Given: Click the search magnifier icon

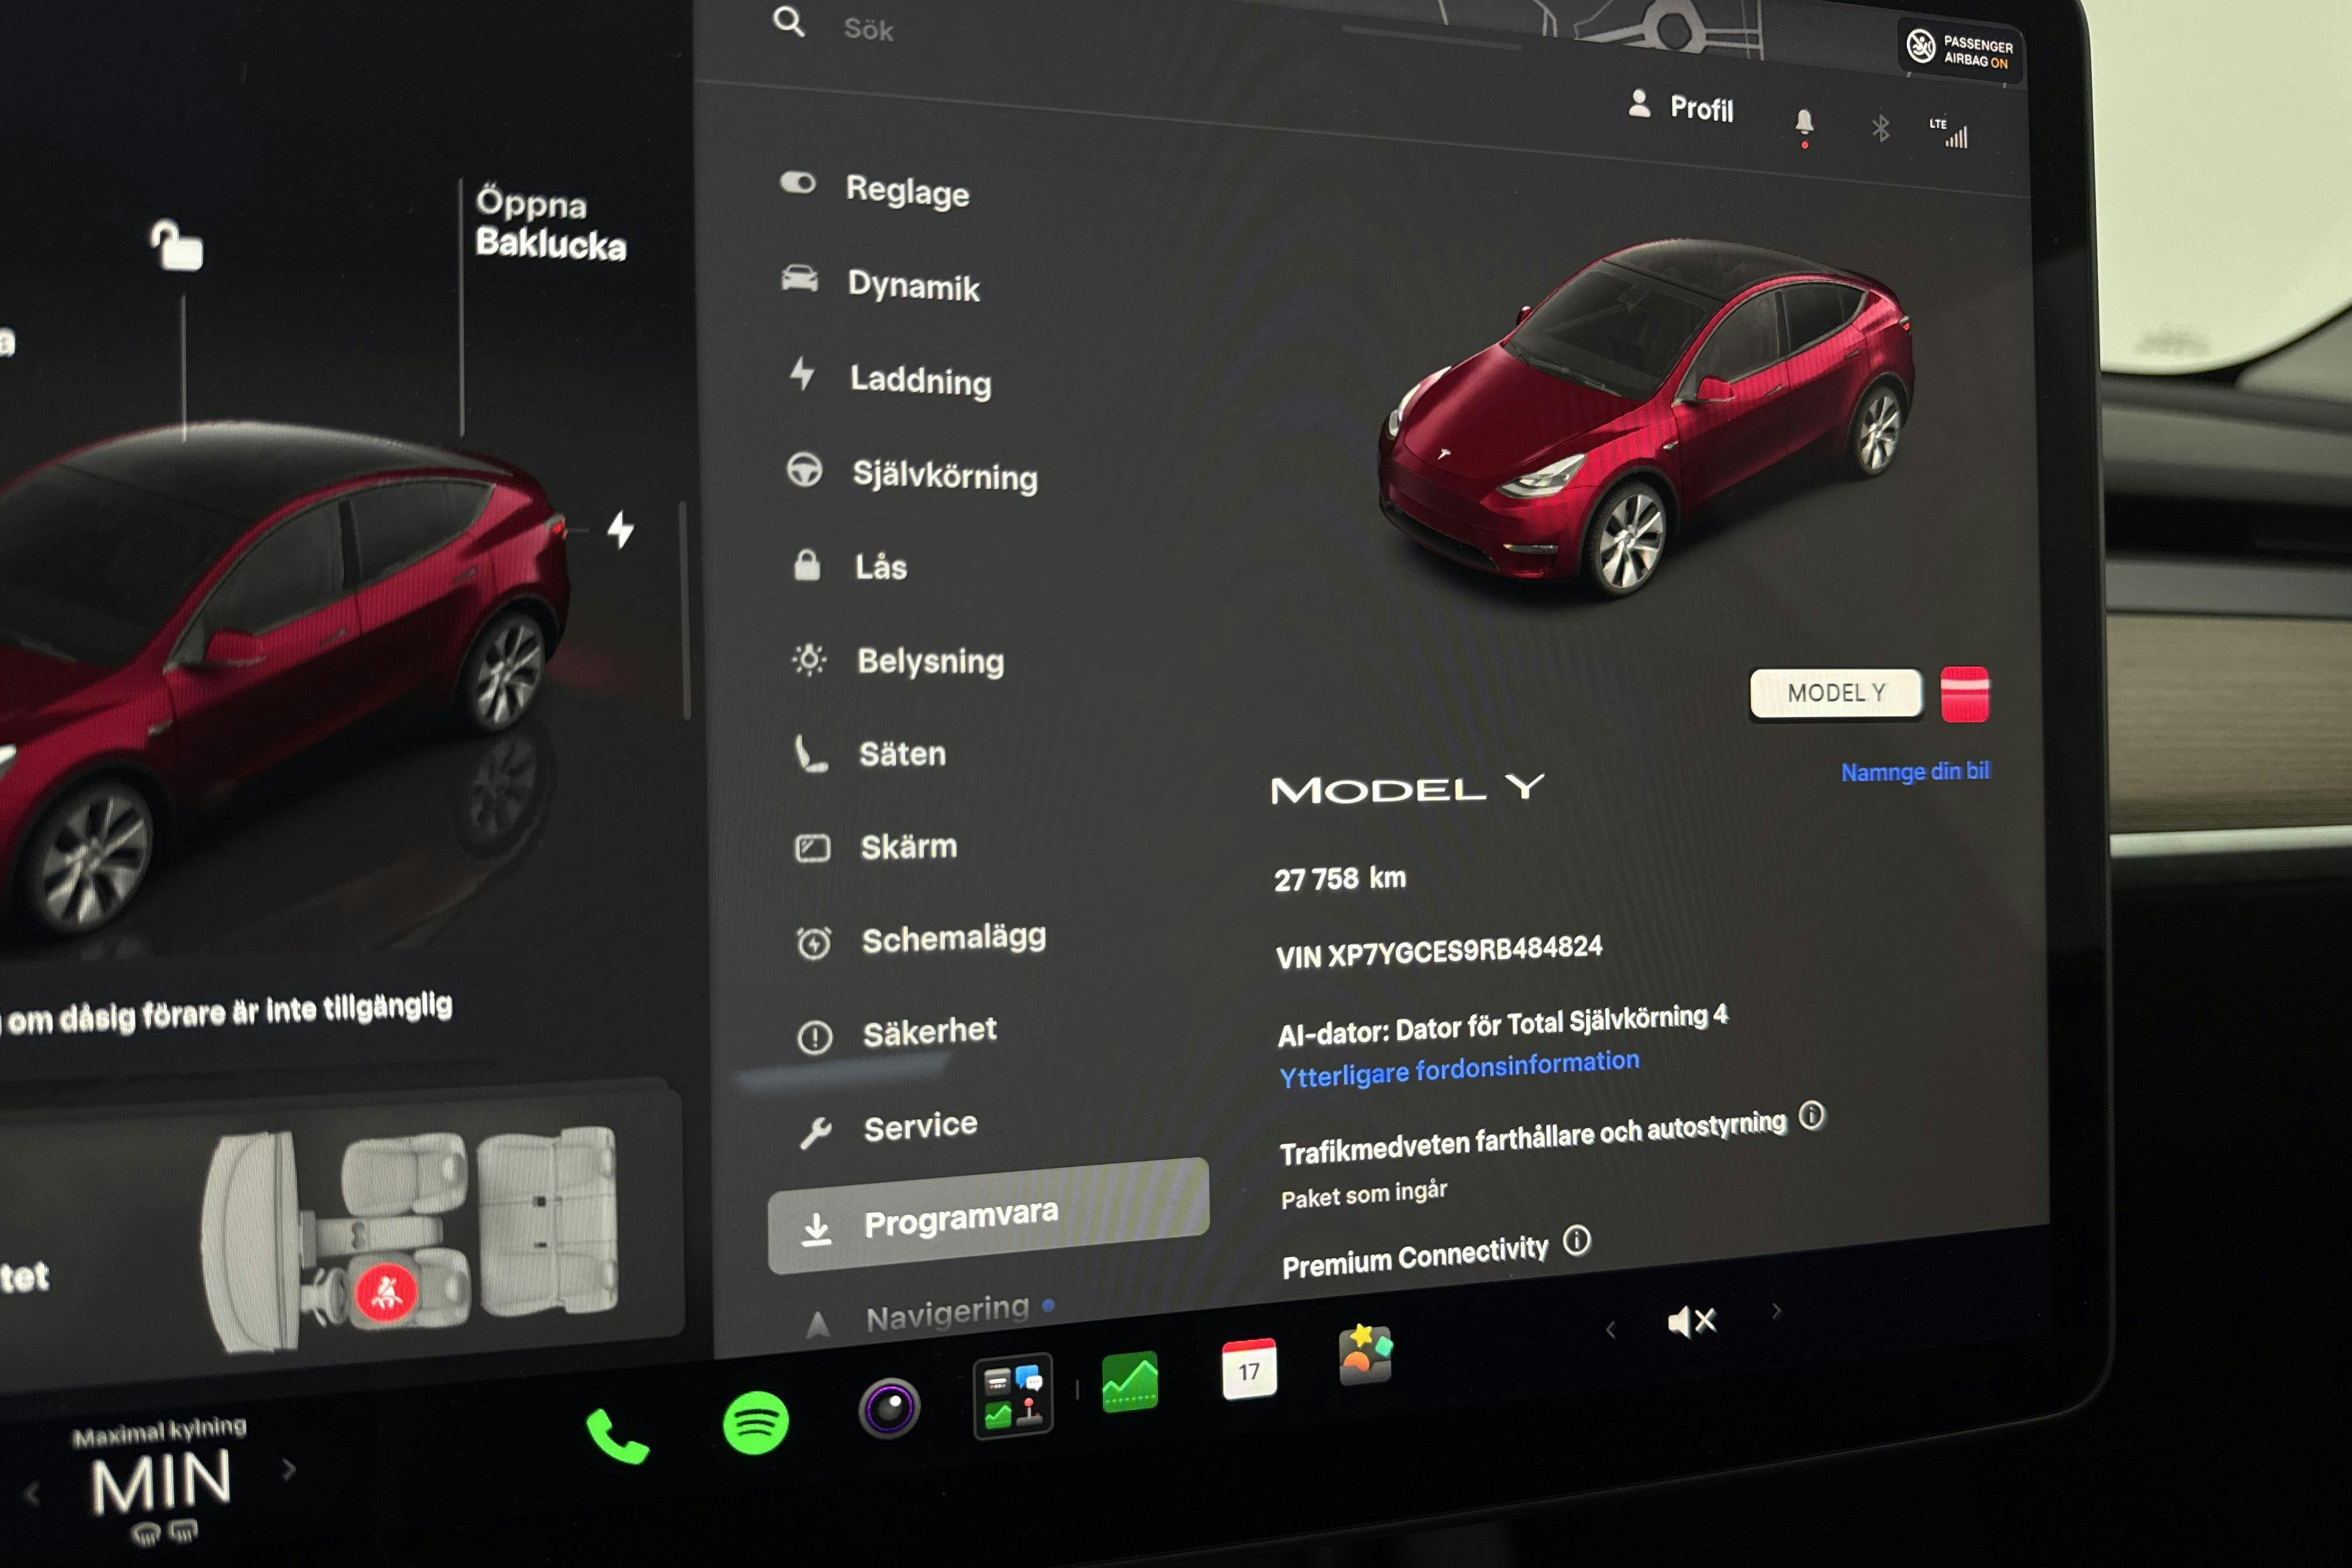Looking at the screenshot, I should 788,21.
